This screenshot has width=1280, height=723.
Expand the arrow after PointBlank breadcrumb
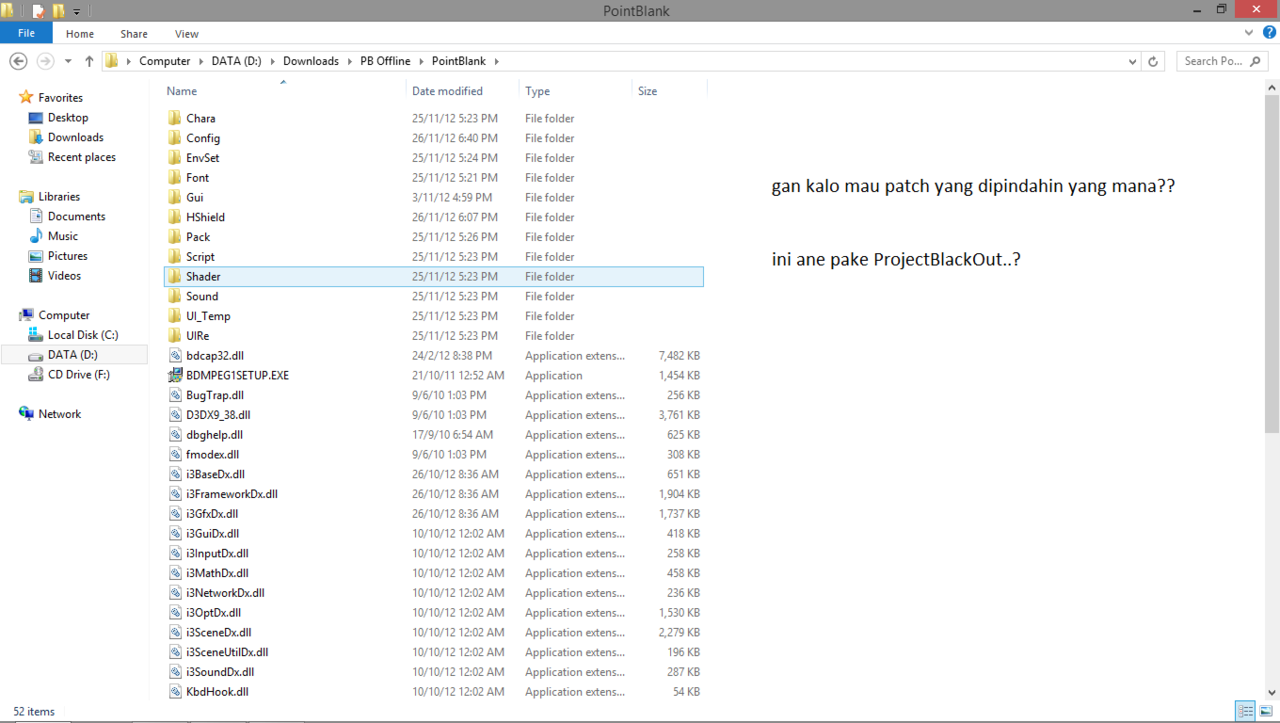point(496,61)
